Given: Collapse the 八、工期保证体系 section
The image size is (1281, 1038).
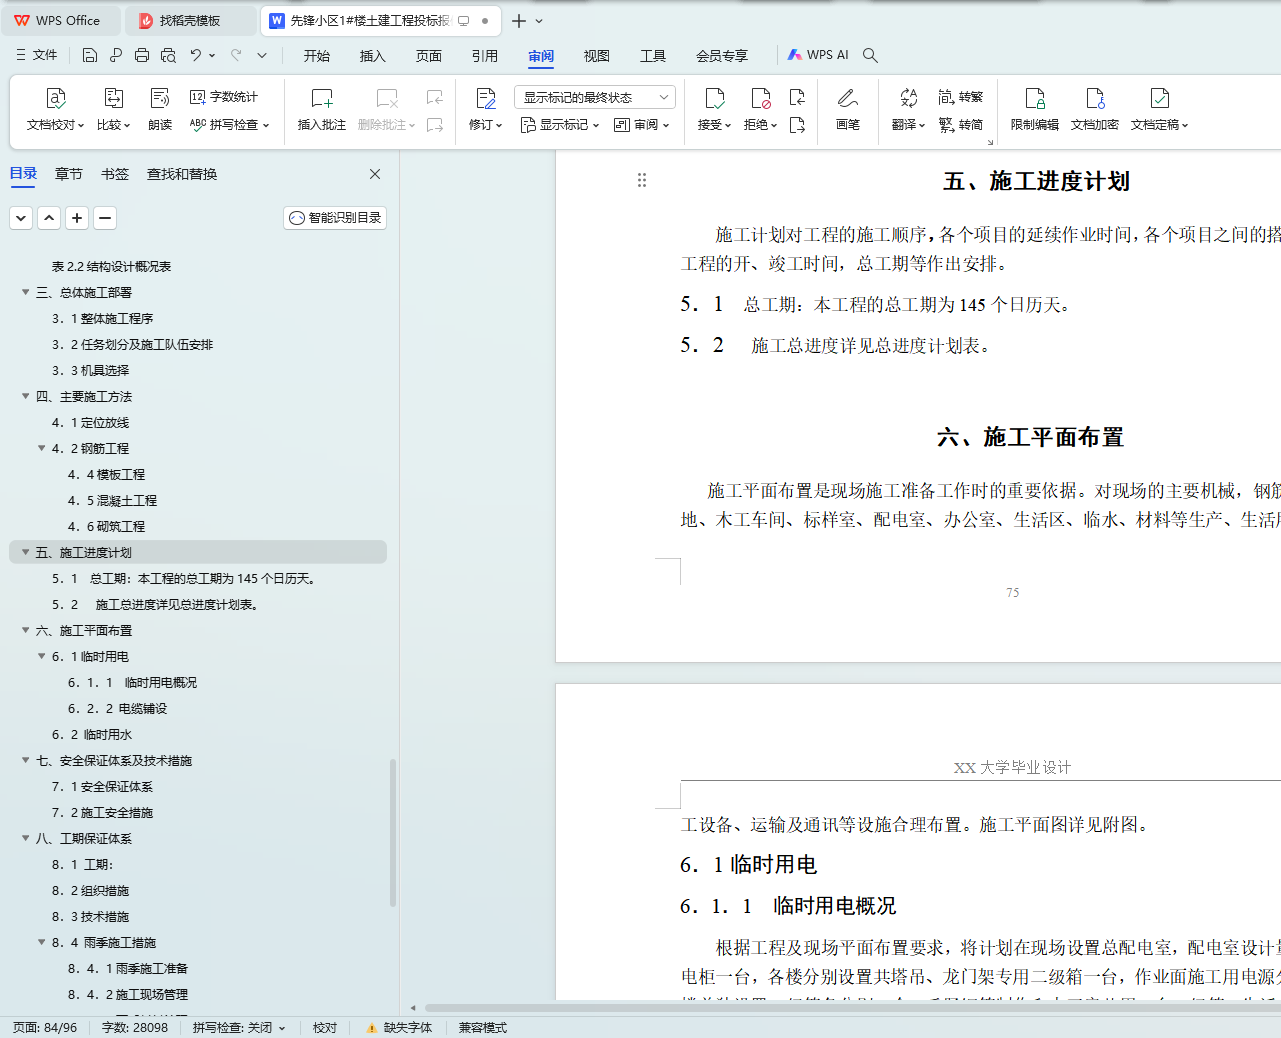Looking at the screenshot, I should (26, 838).
